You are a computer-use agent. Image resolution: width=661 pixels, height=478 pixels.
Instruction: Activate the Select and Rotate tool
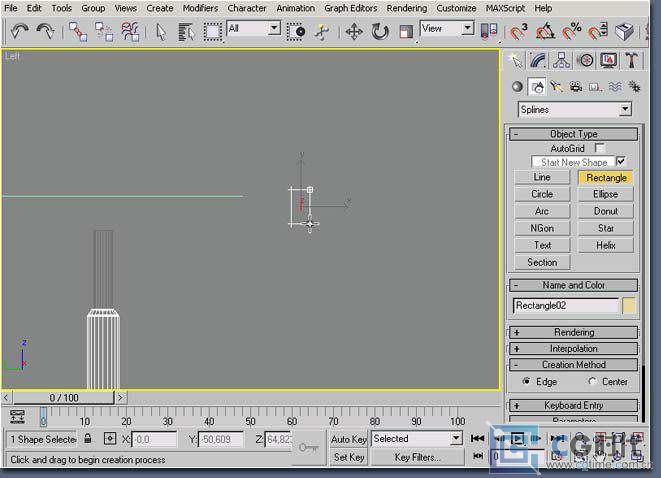[x=380, y=32]
